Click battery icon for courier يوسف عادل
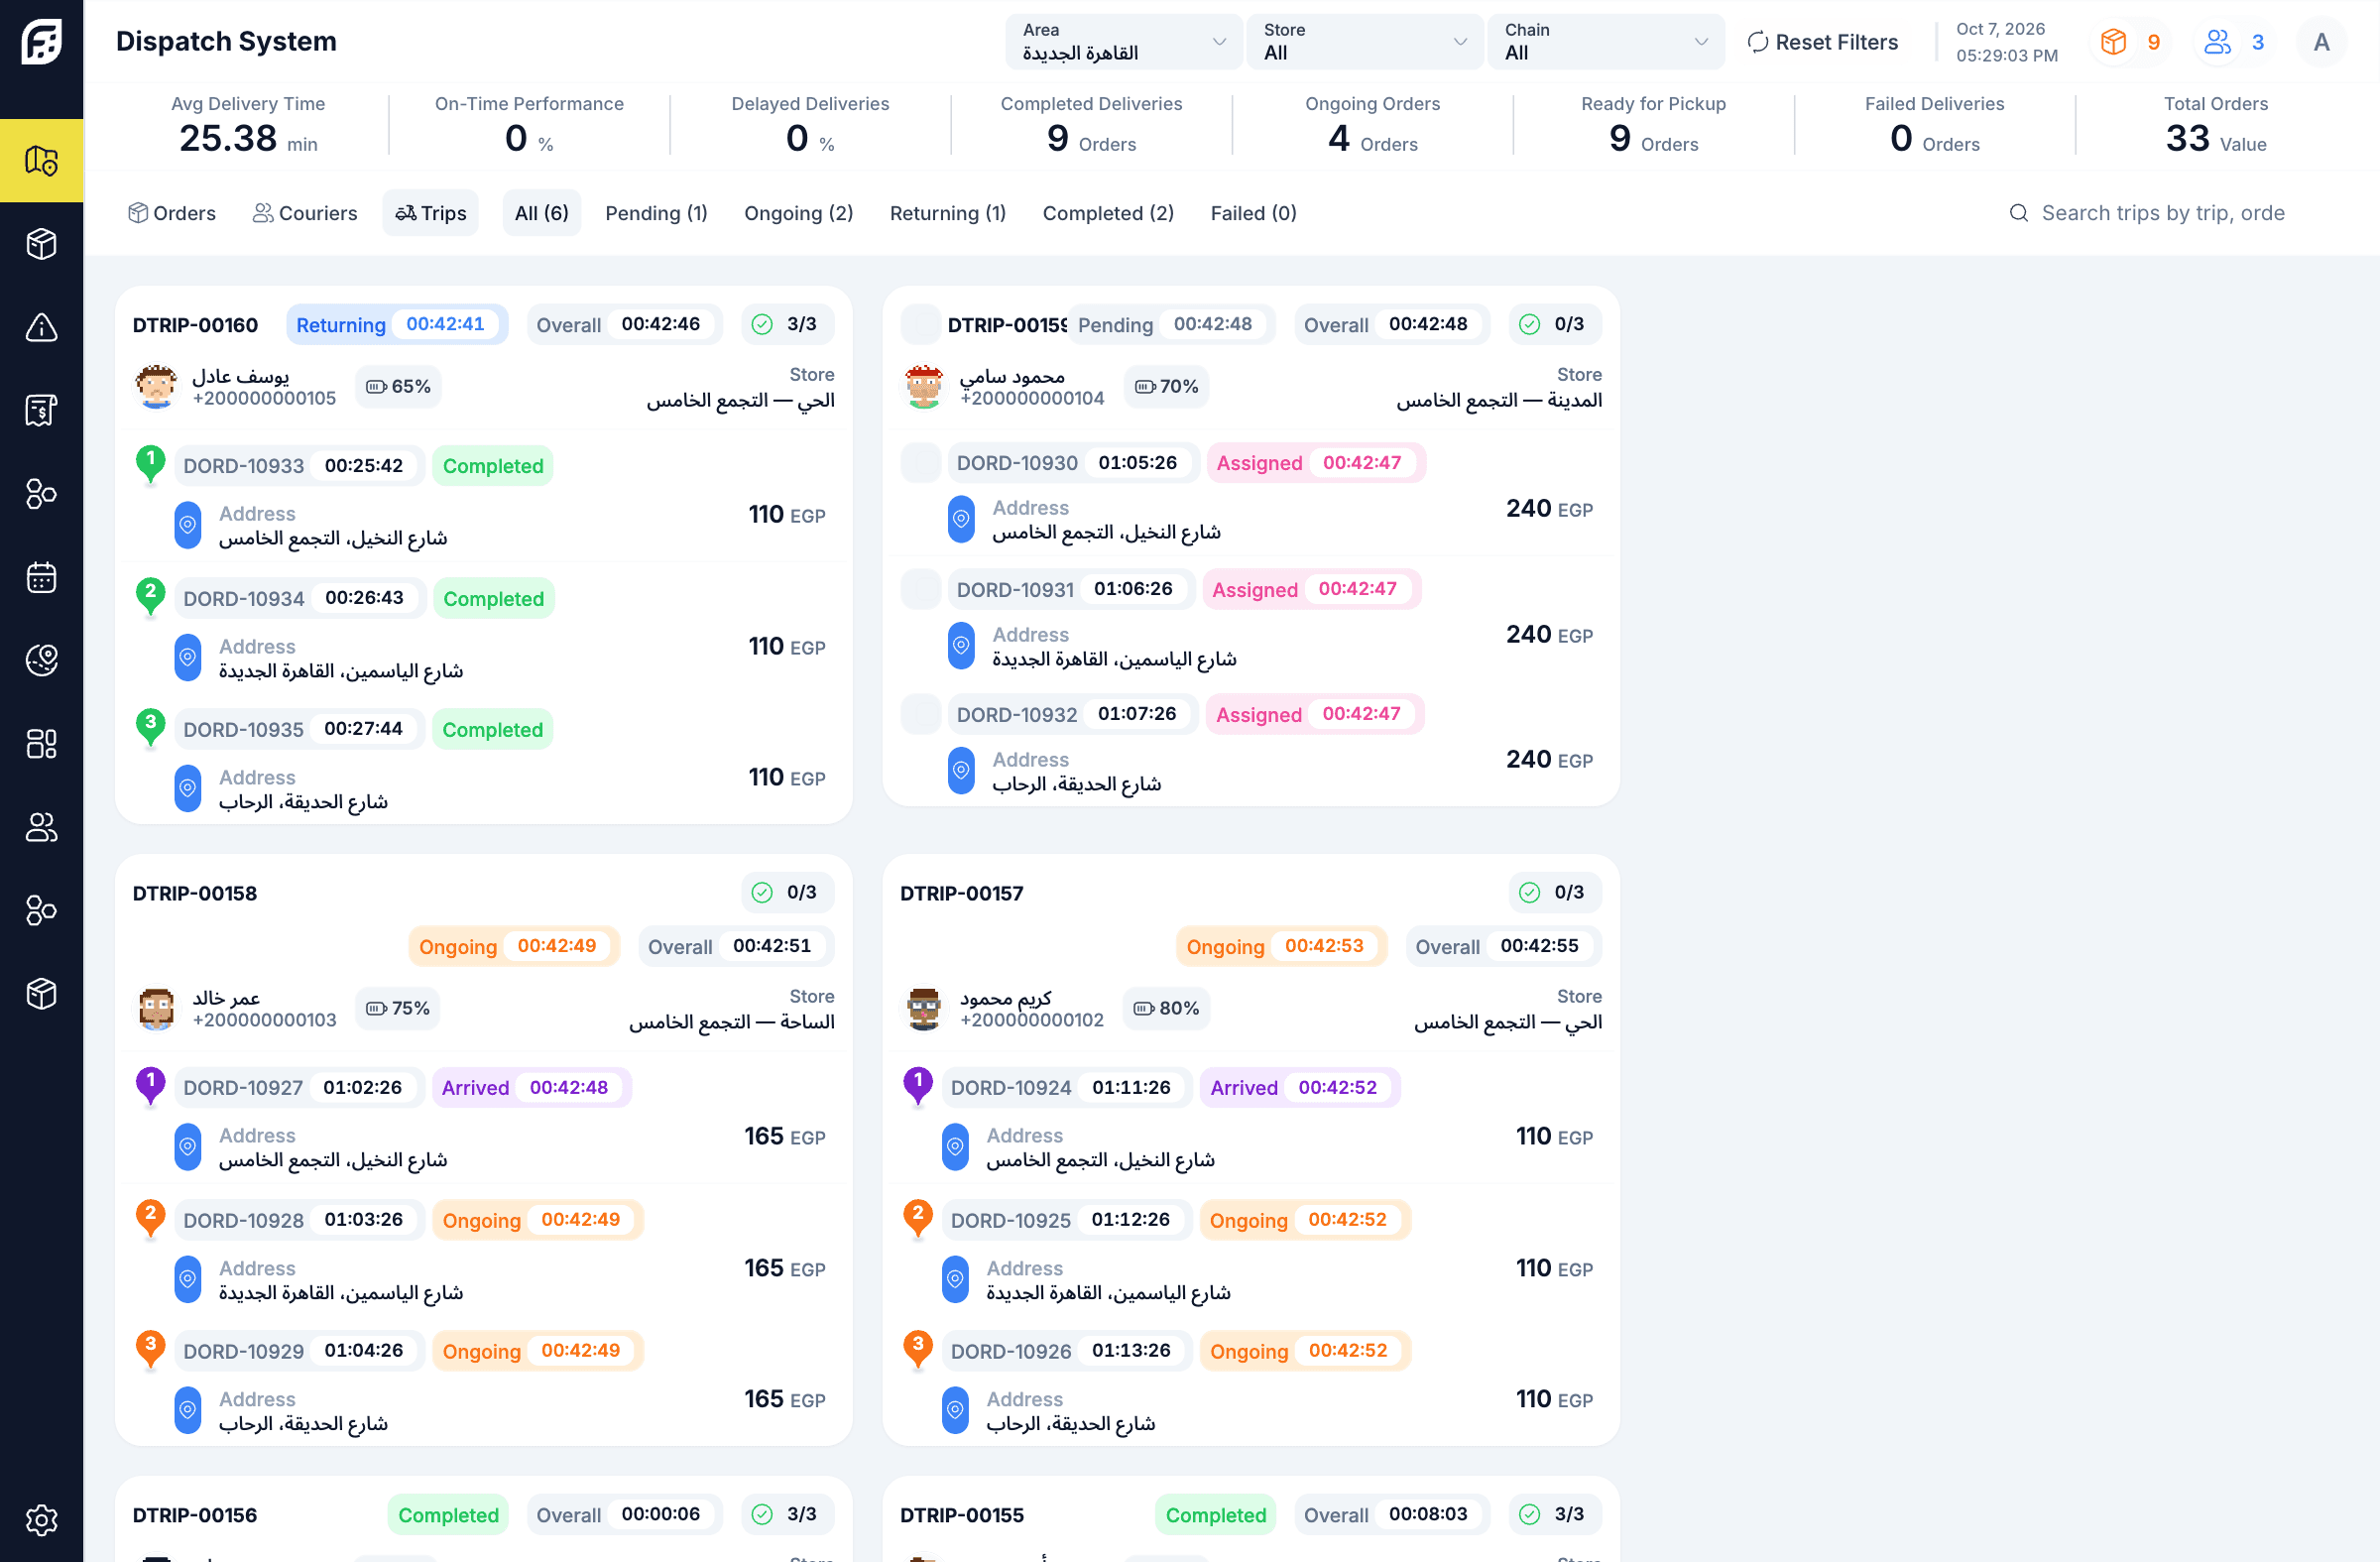The width and height of the screenshot is (2380, 1562). [376, 387]
